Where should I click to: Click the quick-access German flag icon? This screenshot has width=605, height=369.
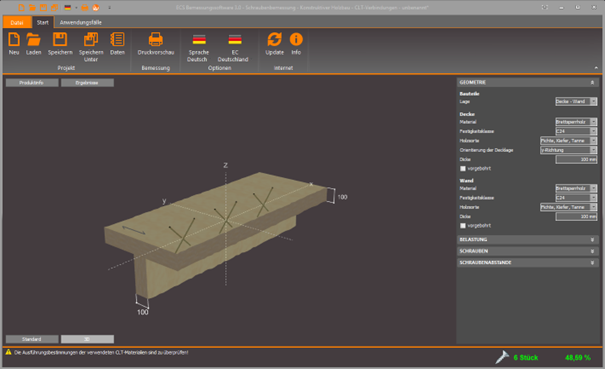click(x=68, y=7)
